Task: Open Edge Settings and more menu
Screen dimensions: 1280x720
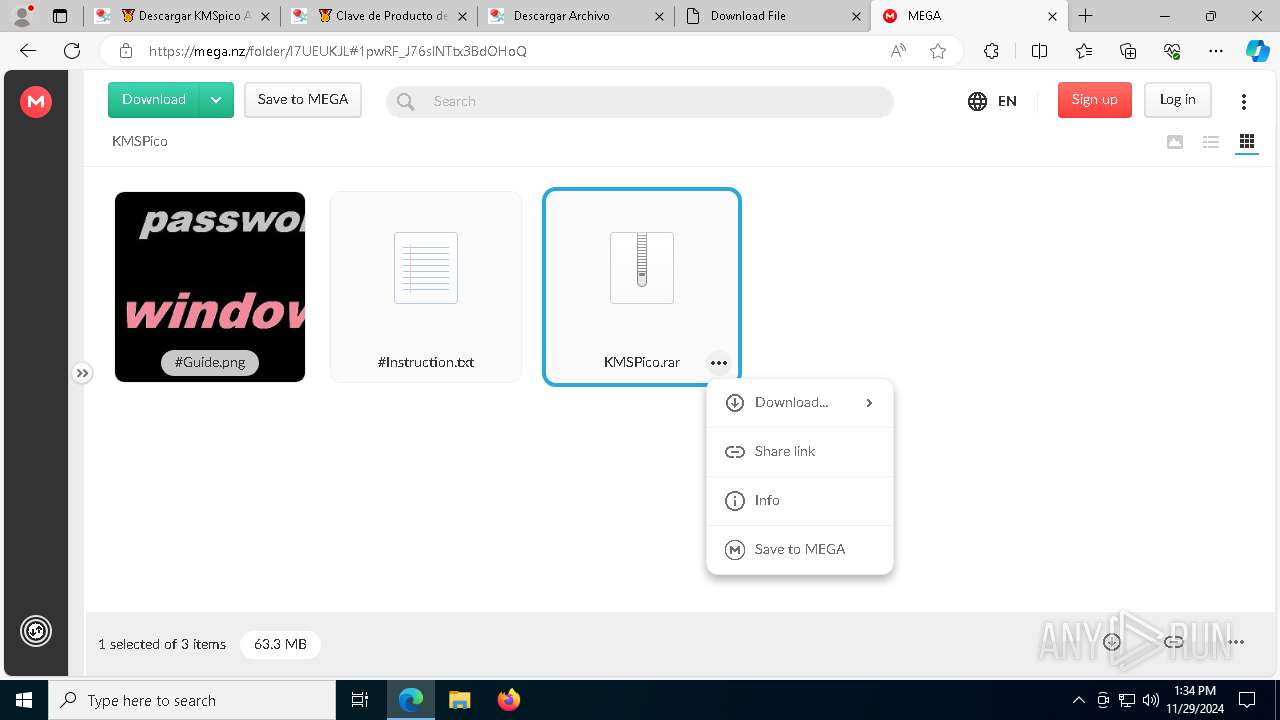Action: 1216,51
